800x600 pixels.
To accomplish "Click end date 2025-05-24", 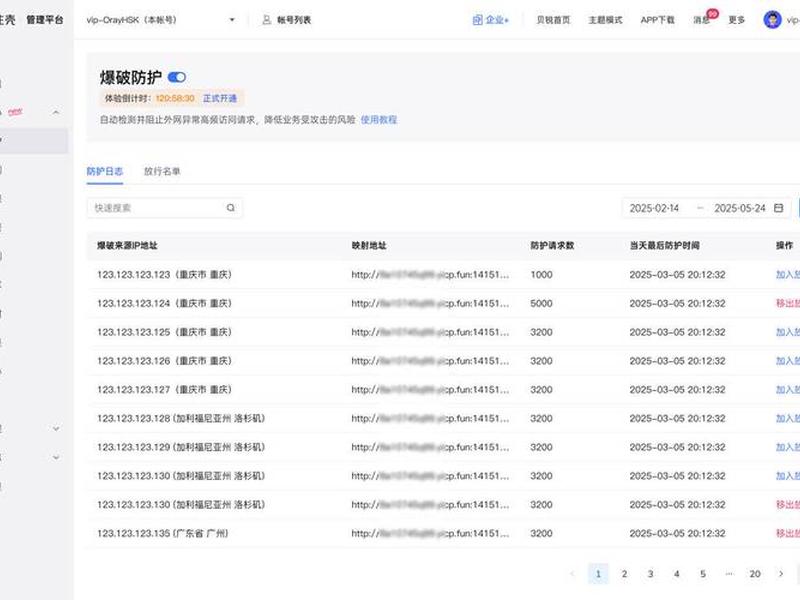I will tap(740, 208).
